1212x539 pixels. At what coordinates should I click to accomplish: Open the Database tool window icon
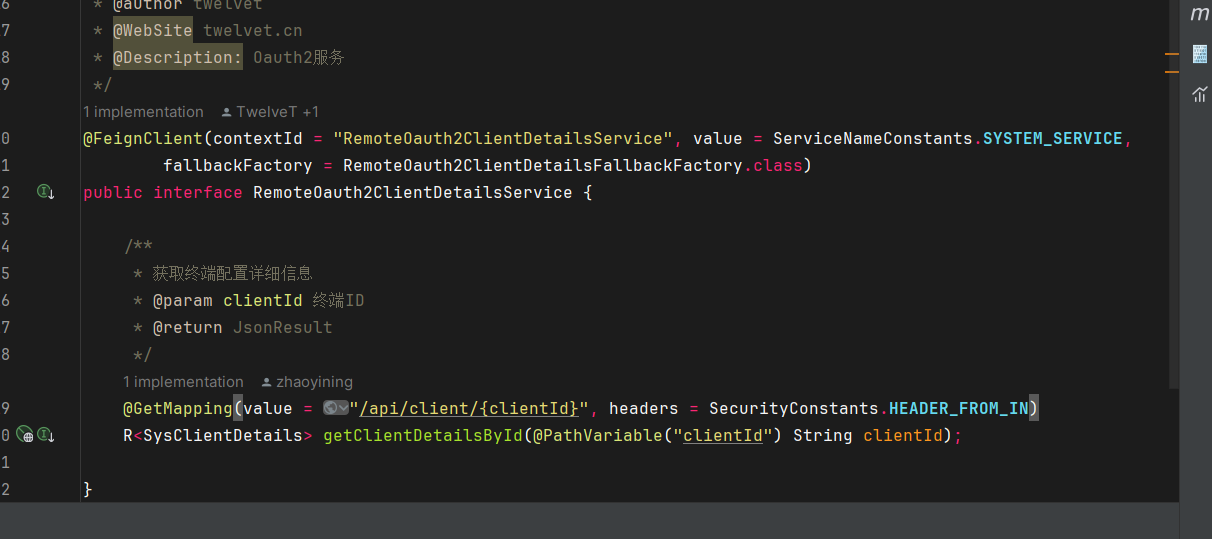(1199, 54)
